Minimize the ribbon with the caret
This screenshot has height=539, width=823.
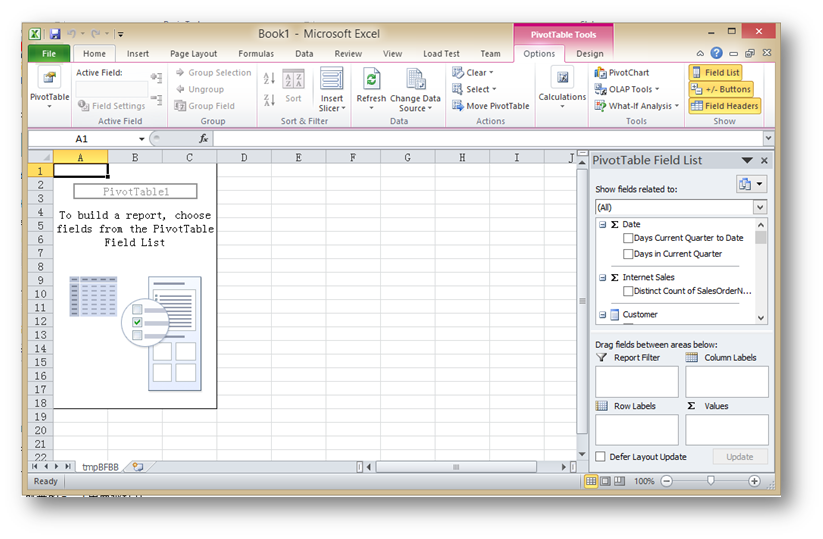pos(700,54)
